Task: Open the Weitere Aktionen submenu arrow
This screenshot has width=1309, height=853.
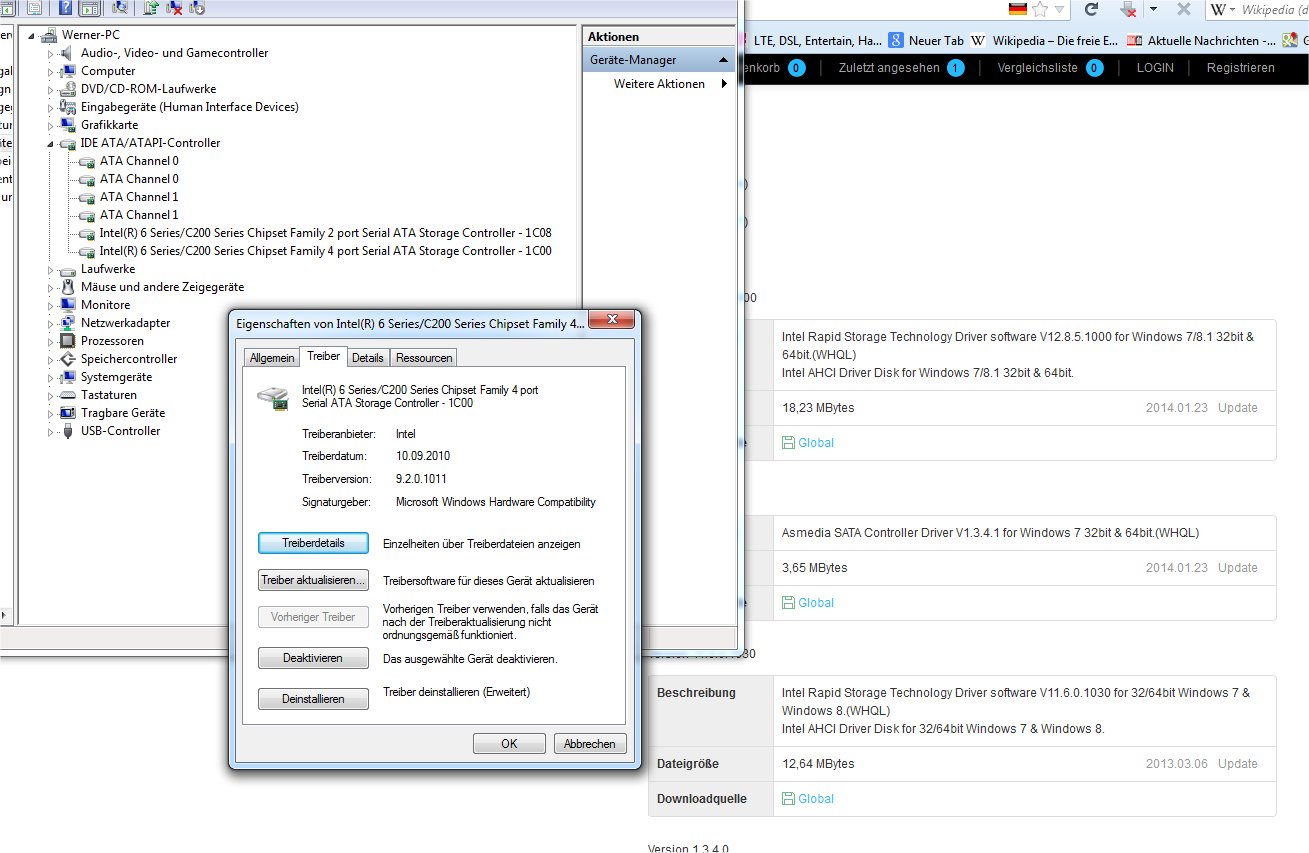Action: click(724, 84)
